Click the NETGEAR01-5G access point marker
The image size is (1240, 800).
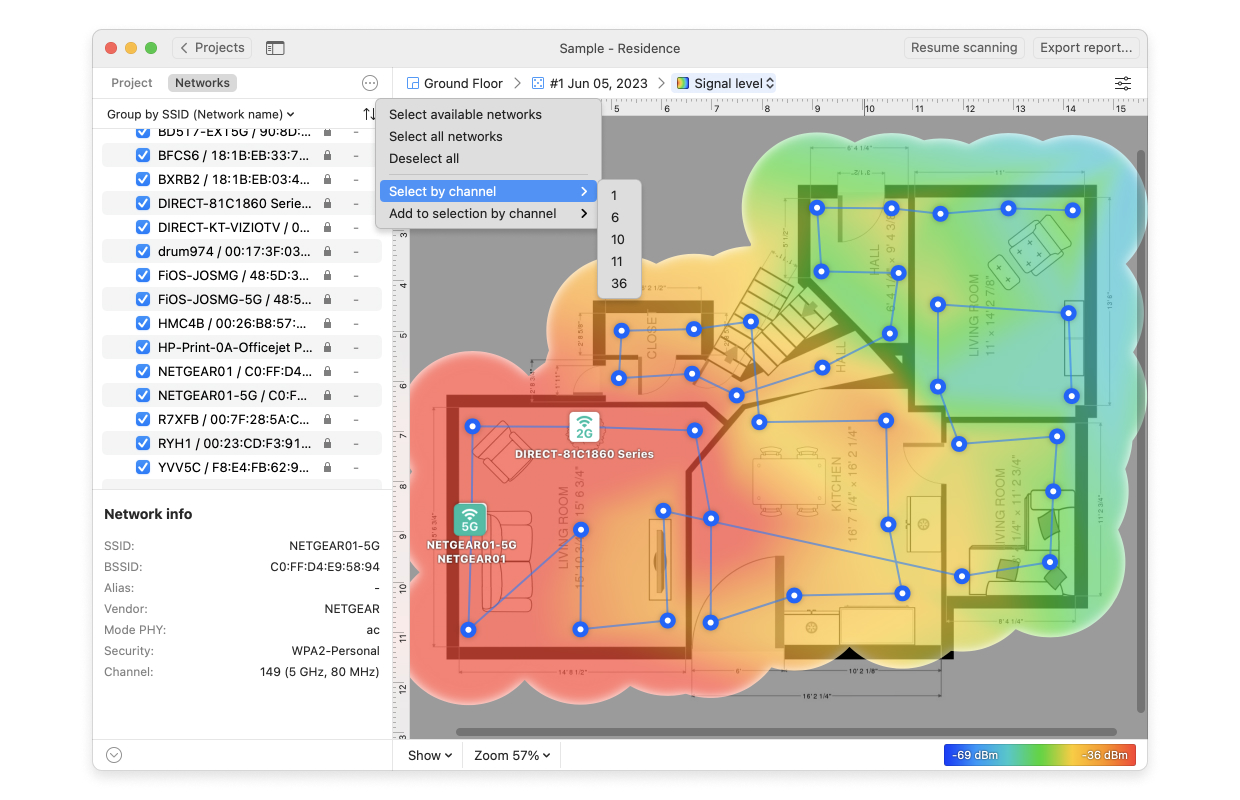click(470, 519)
